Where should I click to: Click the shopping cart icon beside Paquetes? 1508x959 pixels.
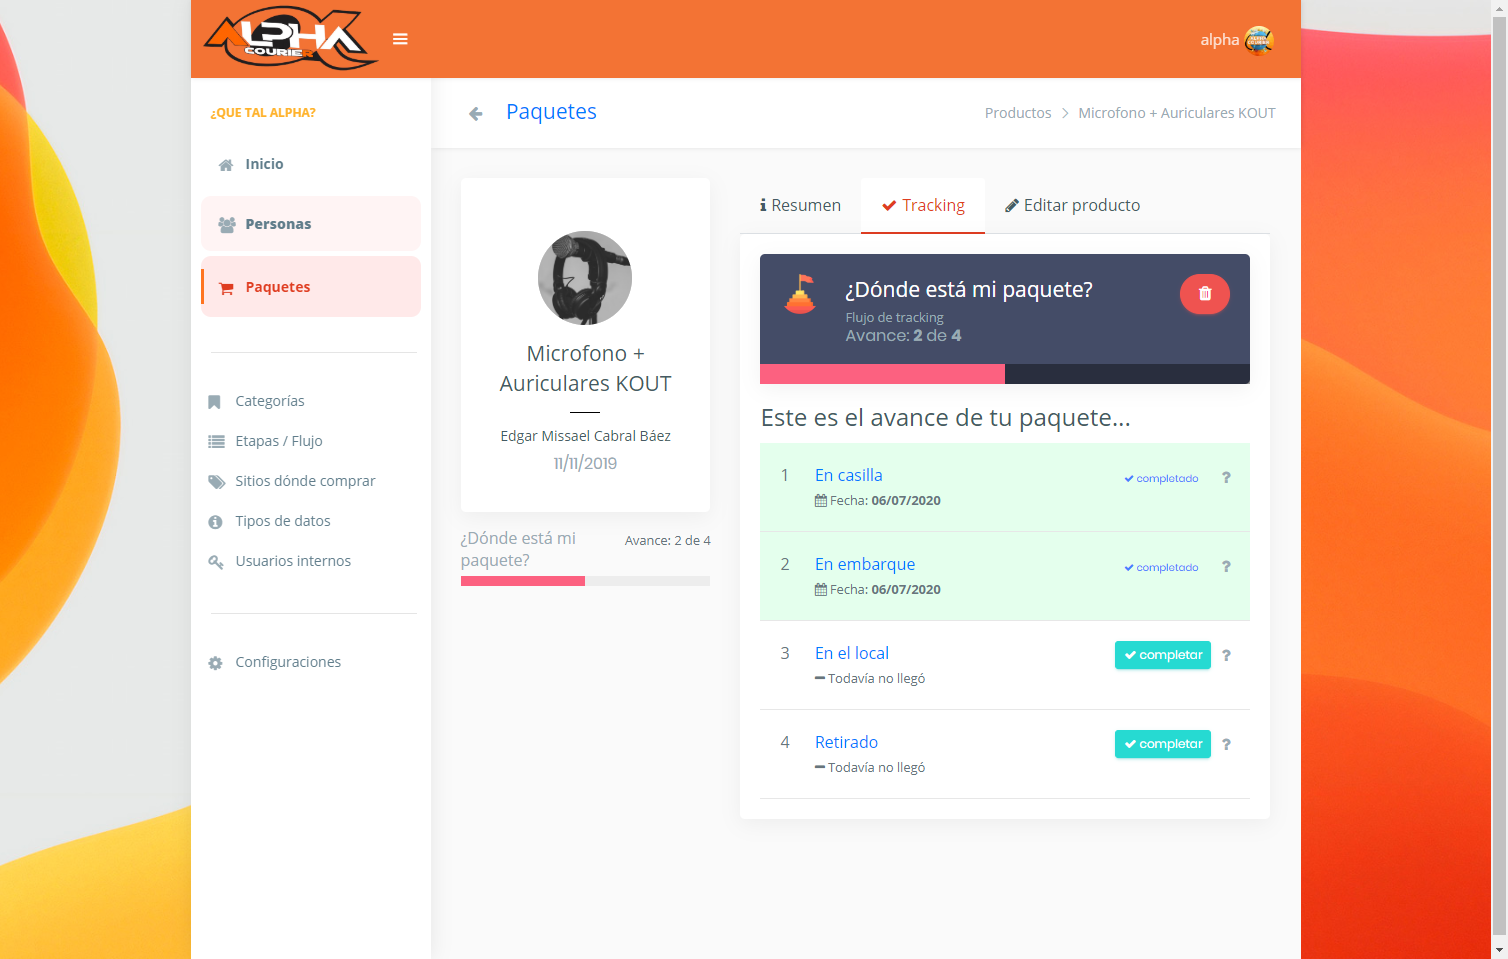(226, 288)
